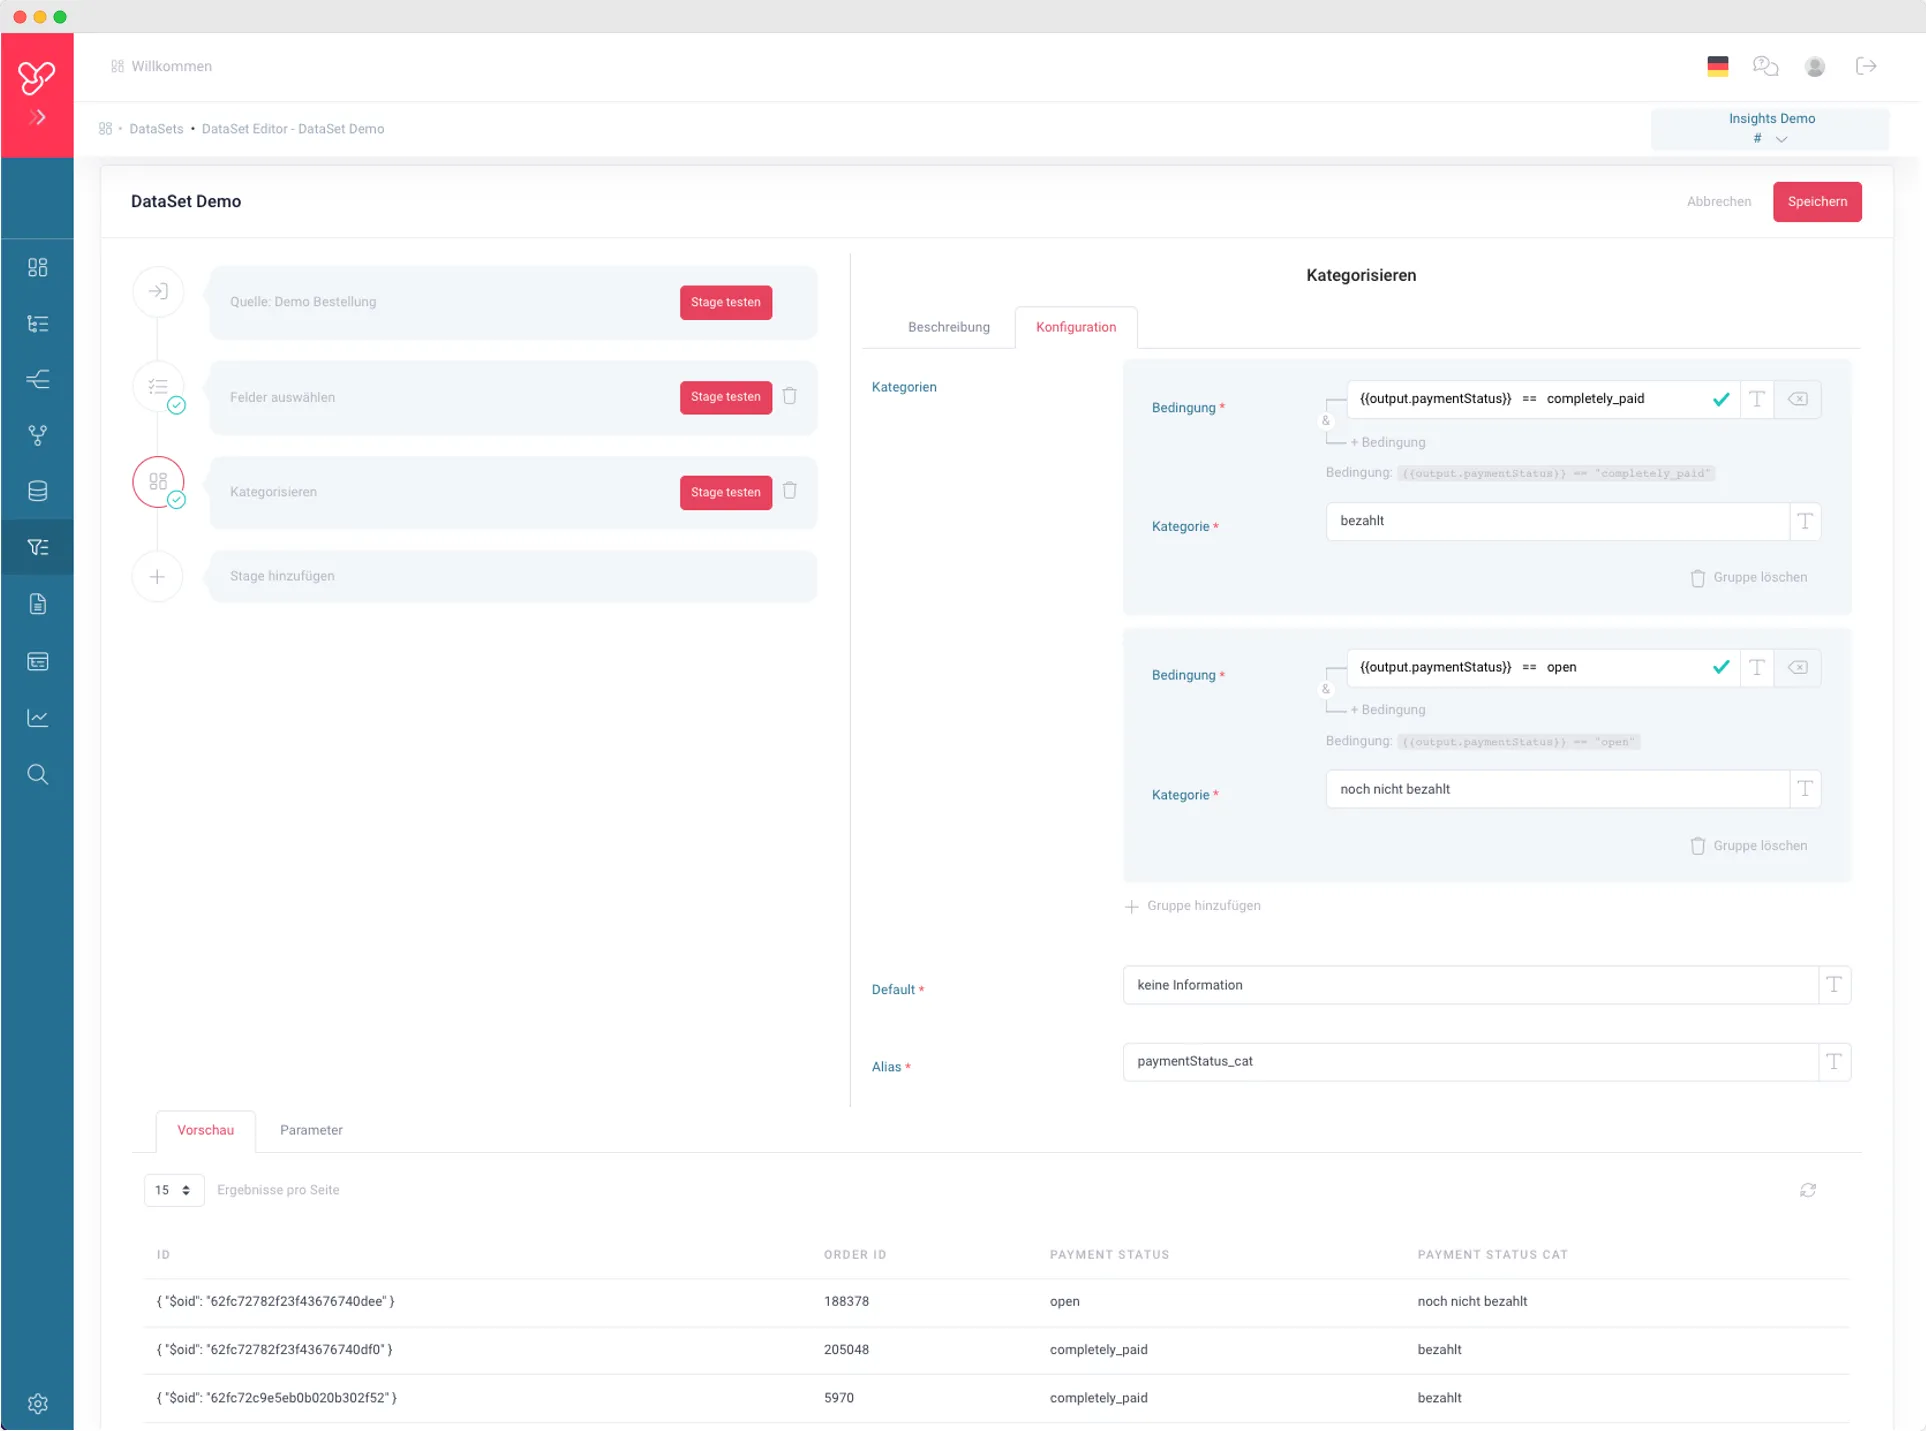Select the source stage circle icon
The height and width of the screenshot is (1431, 1926).
click(x=158, y=292)
